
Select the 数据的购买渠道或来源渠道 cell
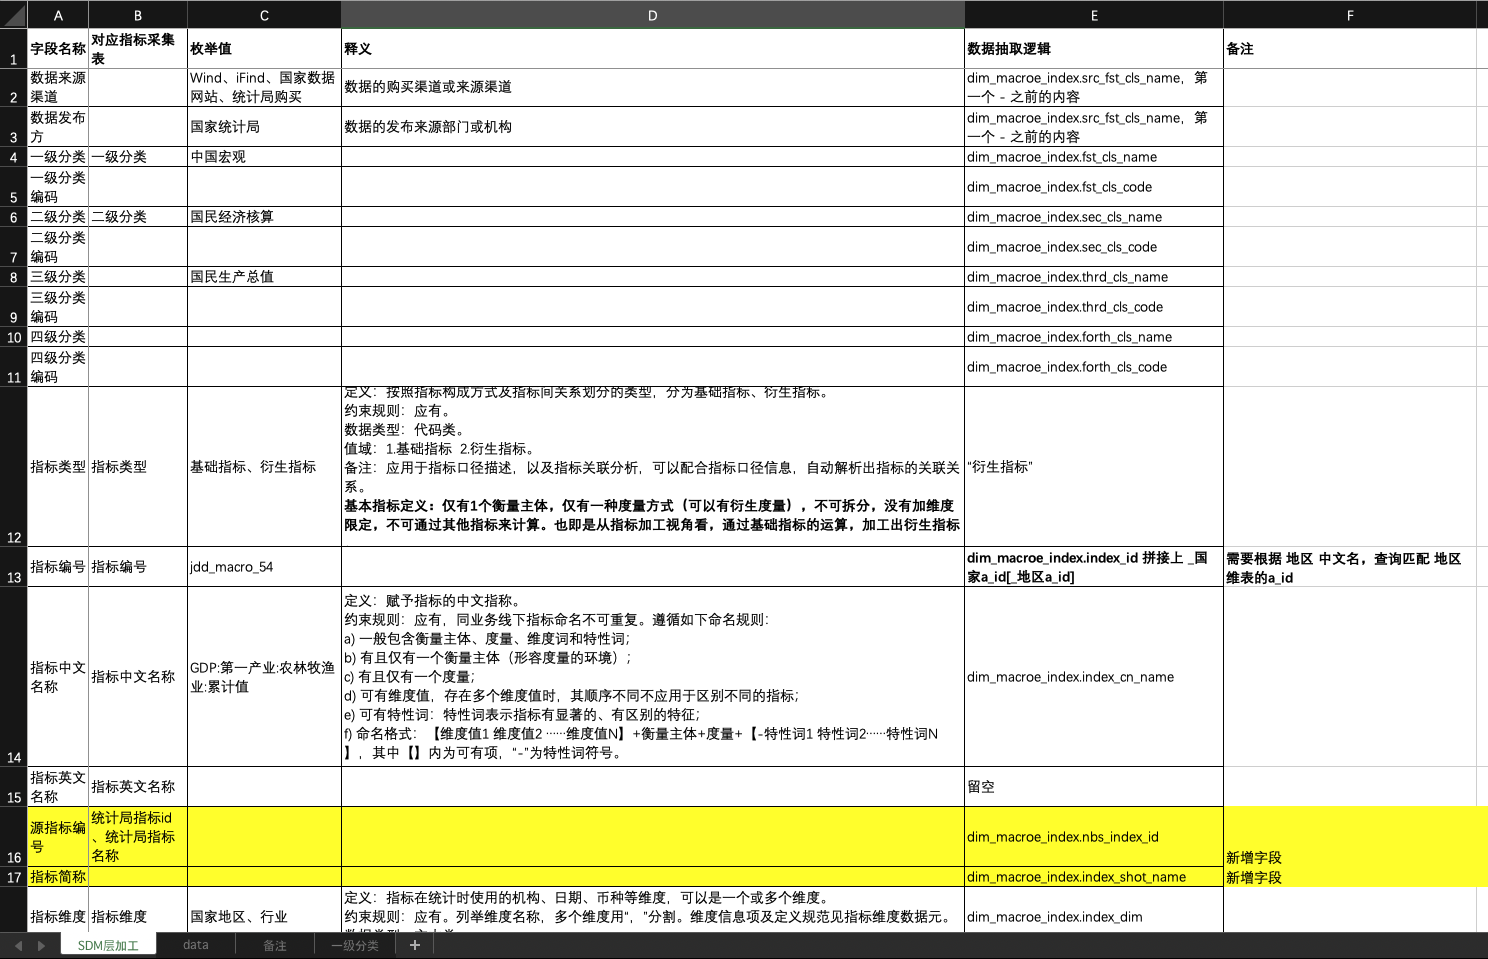pos(653,87)
